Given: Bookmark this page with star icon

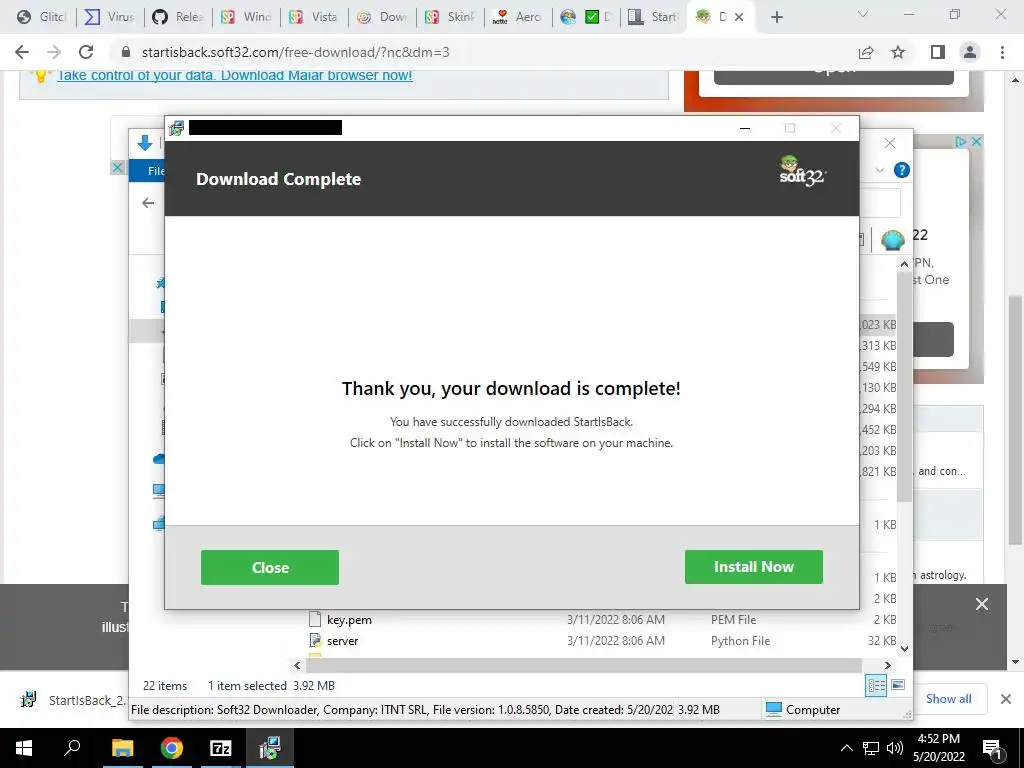Looking at the screenshot, I should [x=899, y=52].
